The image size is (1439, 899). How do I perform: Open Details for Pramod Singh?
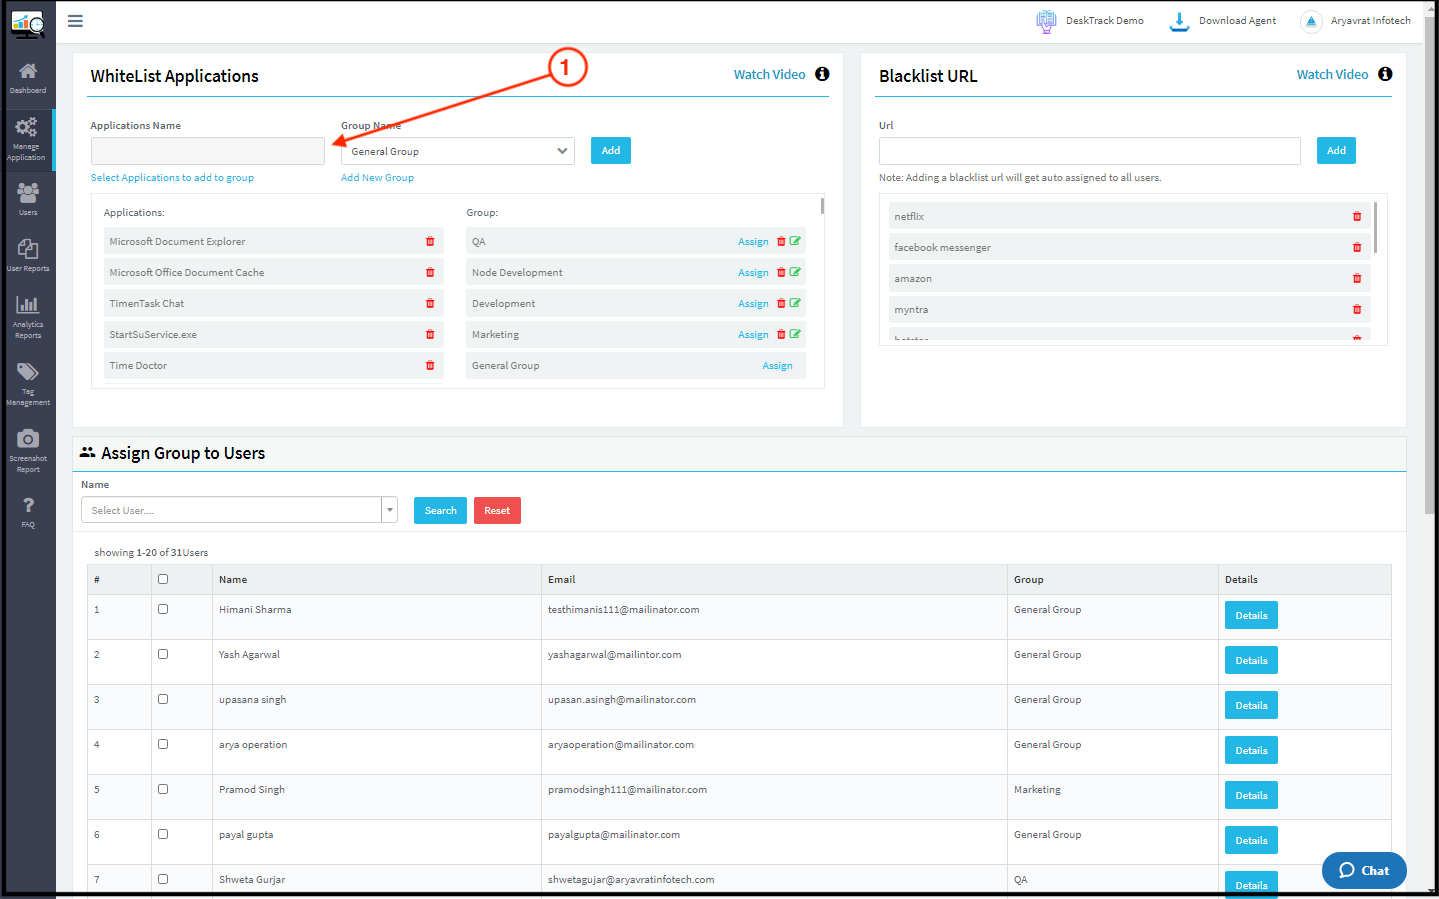click(1251, 795)
